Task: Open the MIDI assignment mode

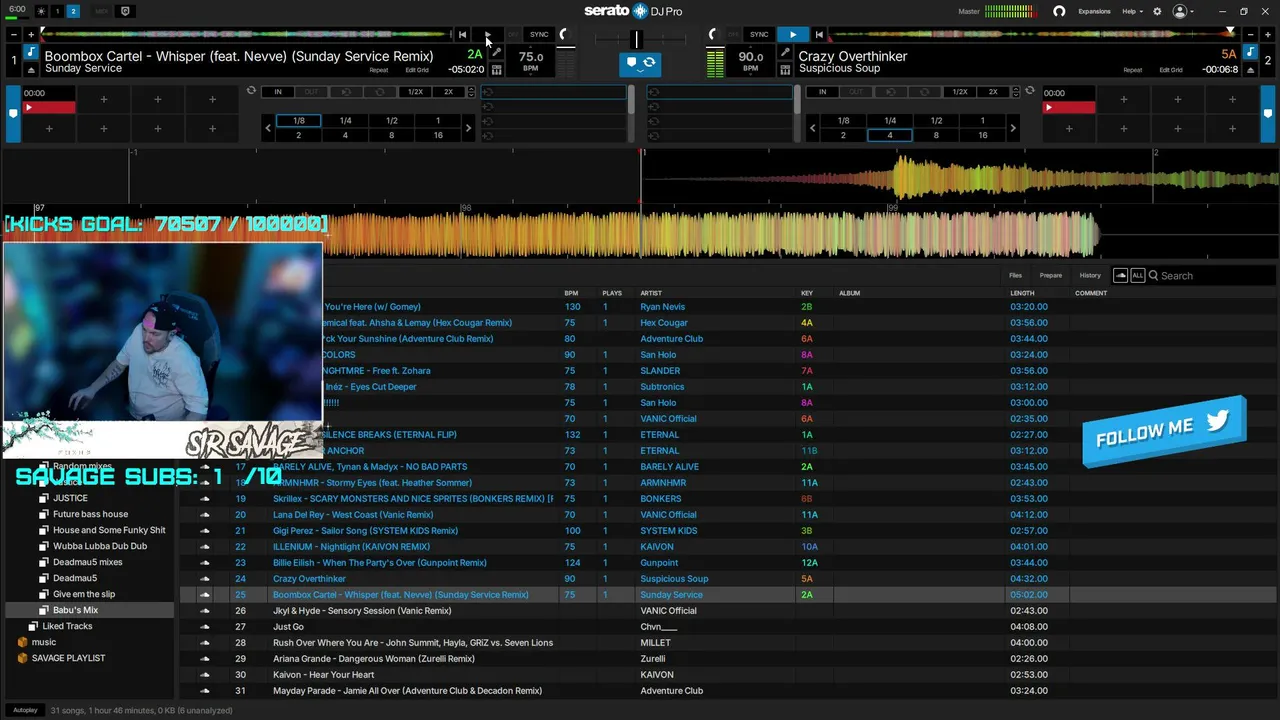Action: tap(102, 11)
